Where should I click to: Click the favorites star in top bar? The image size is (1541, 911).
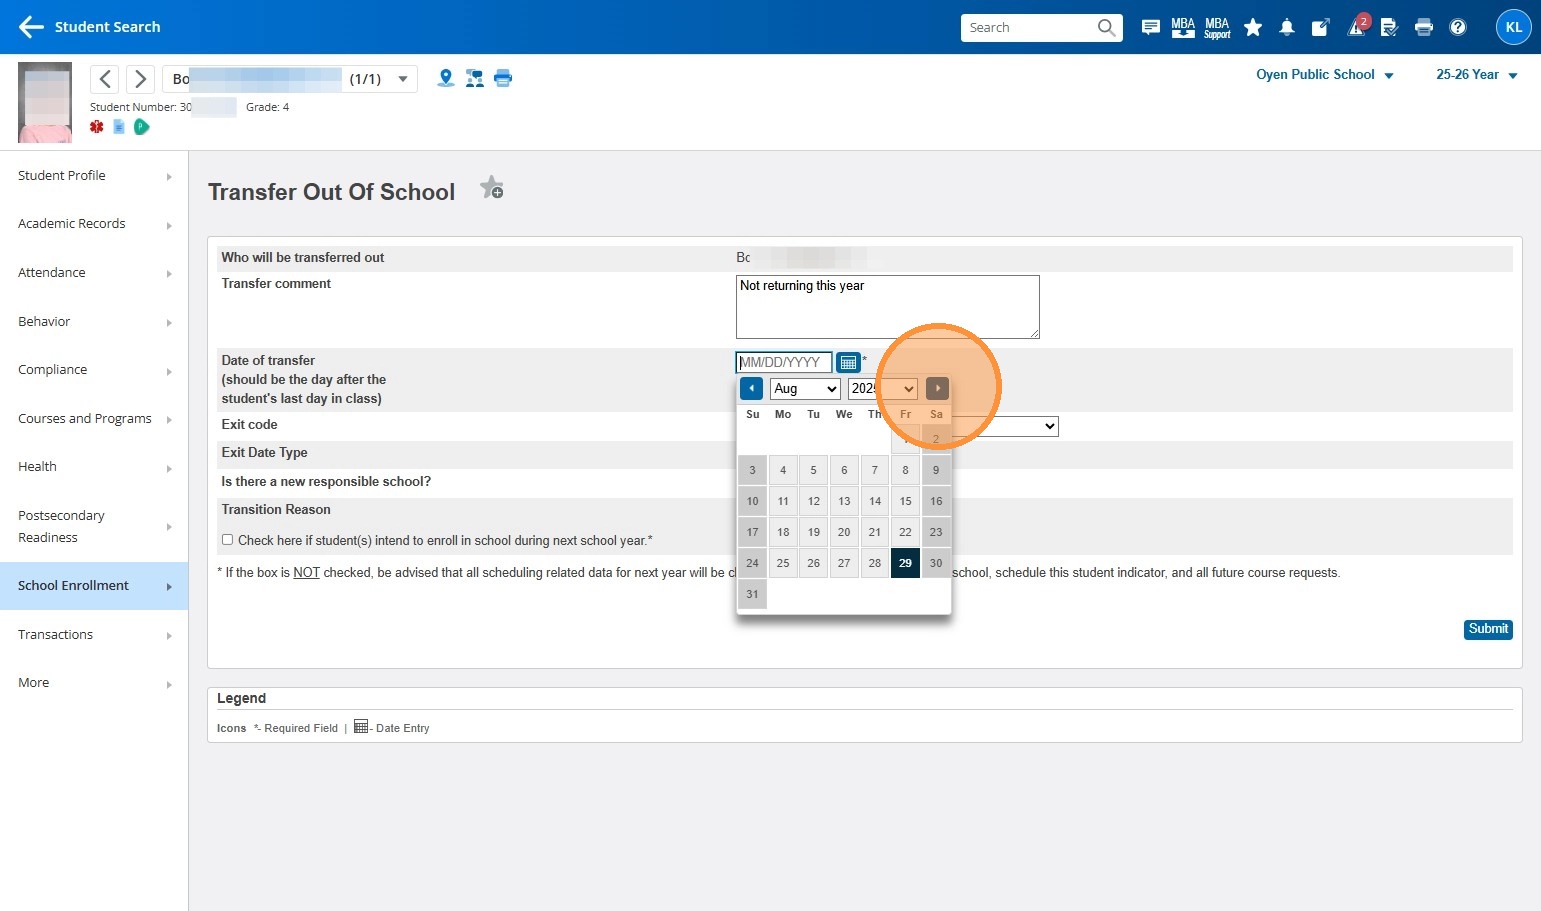(x=1253, y=28)
